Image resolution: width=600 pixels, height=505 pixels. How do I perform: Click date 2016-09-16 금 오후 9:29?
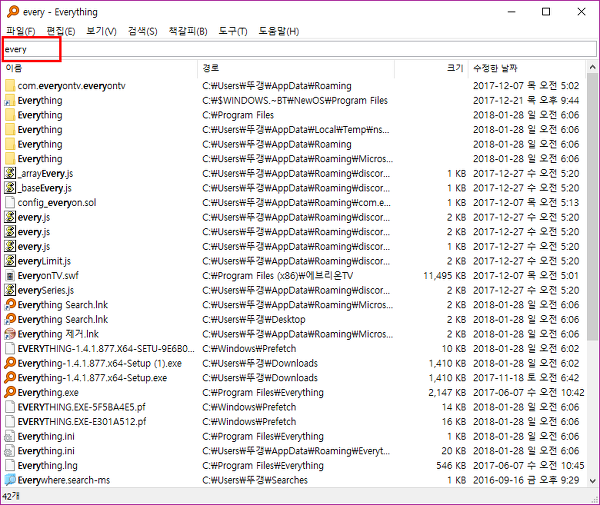pyautogui.click(x=526, y=480)
